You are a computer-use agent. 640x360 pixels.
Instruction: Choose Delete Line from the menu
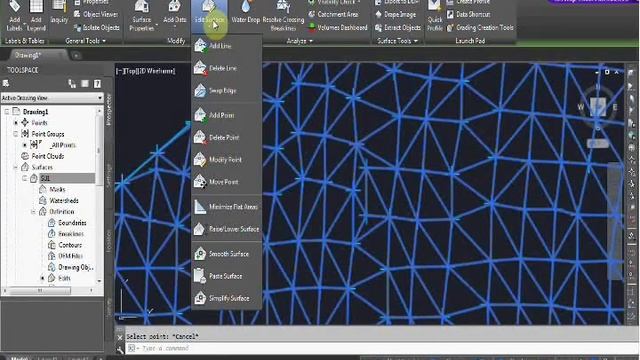227,68
